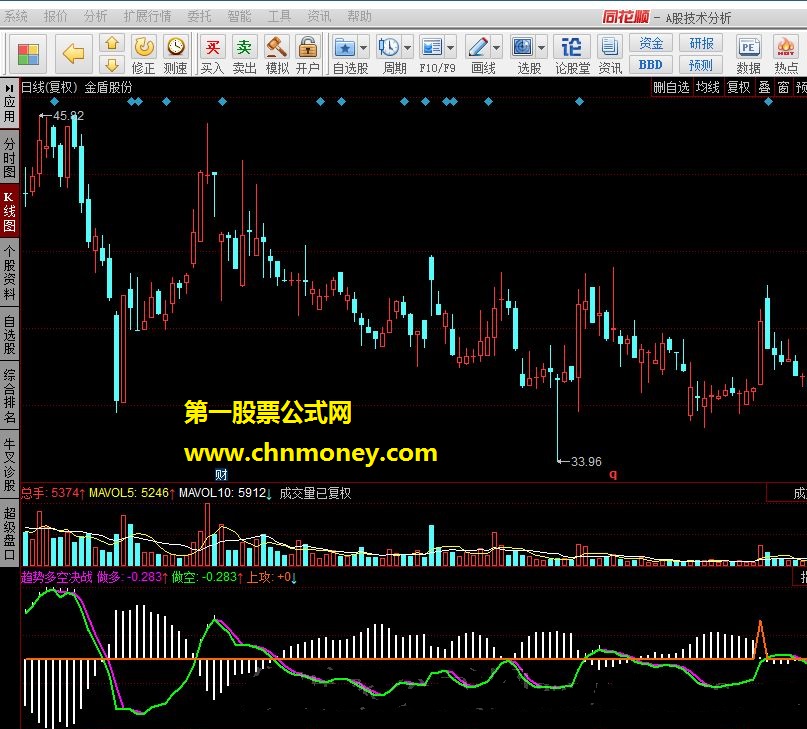The height and width of the screenshot is (729, 807).
Task: Click the 33.96 low price label
Action: 586,461
